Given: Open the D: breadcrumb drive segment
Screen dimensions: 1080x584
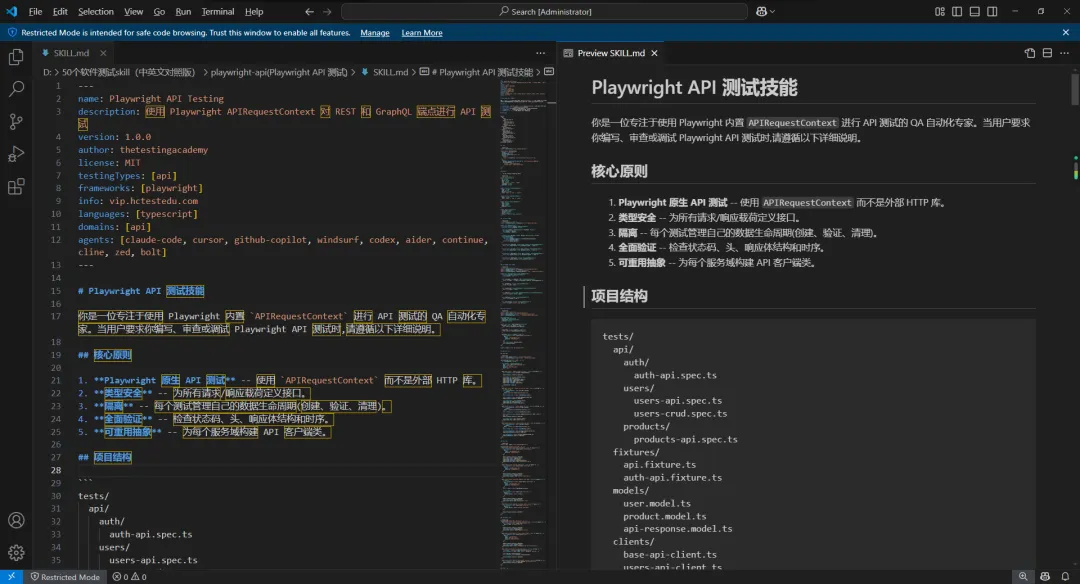Looking at the screenshot, I should click(47, 72).
